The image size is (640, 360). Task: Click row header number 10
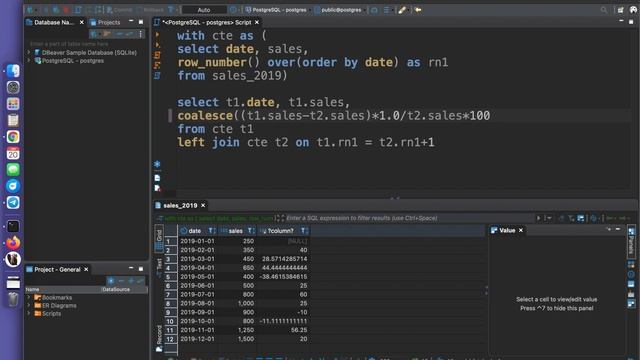(x=170, y=321)
